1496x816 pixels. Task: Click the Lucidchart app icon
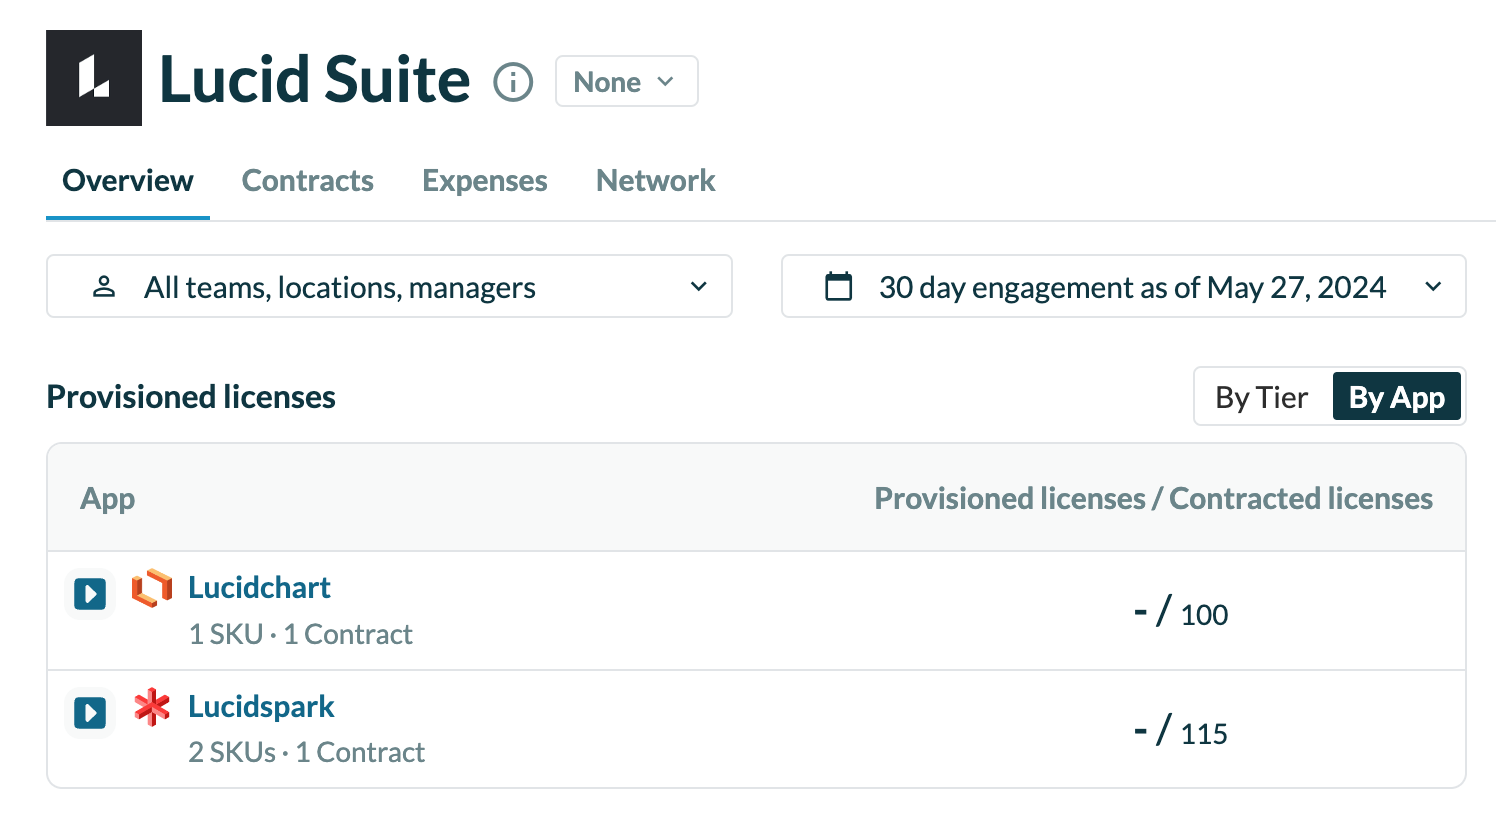[152, 588]
